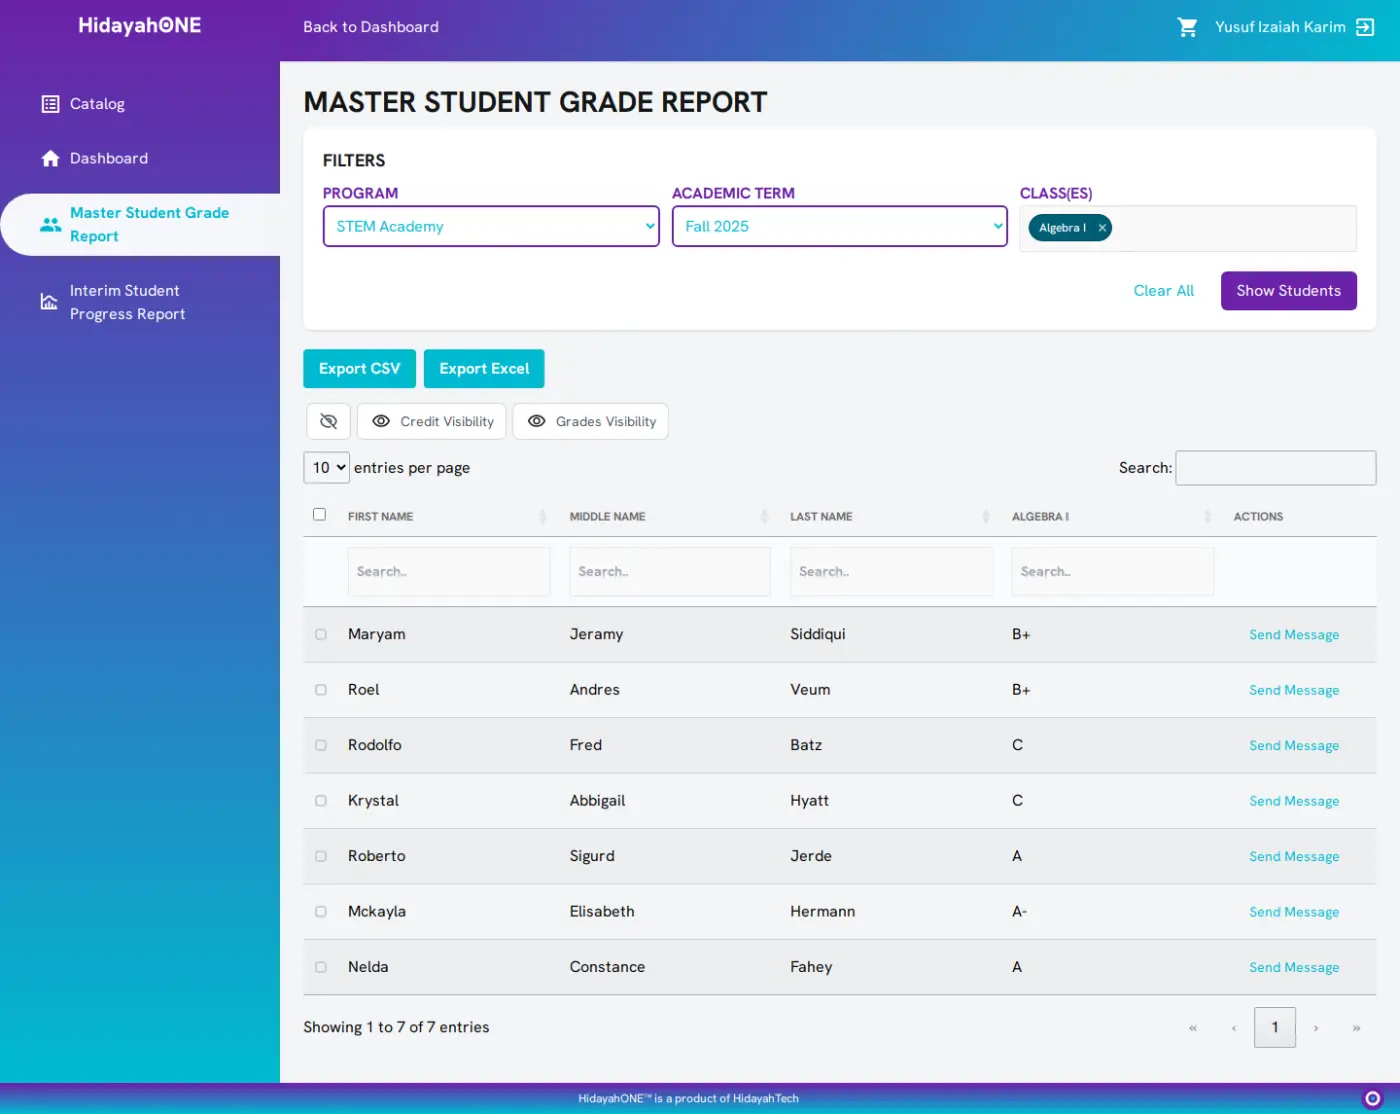Screen dimensions: 1400x1114
Task: Sort by Last Name column arrows
Action: coord(986,517)
